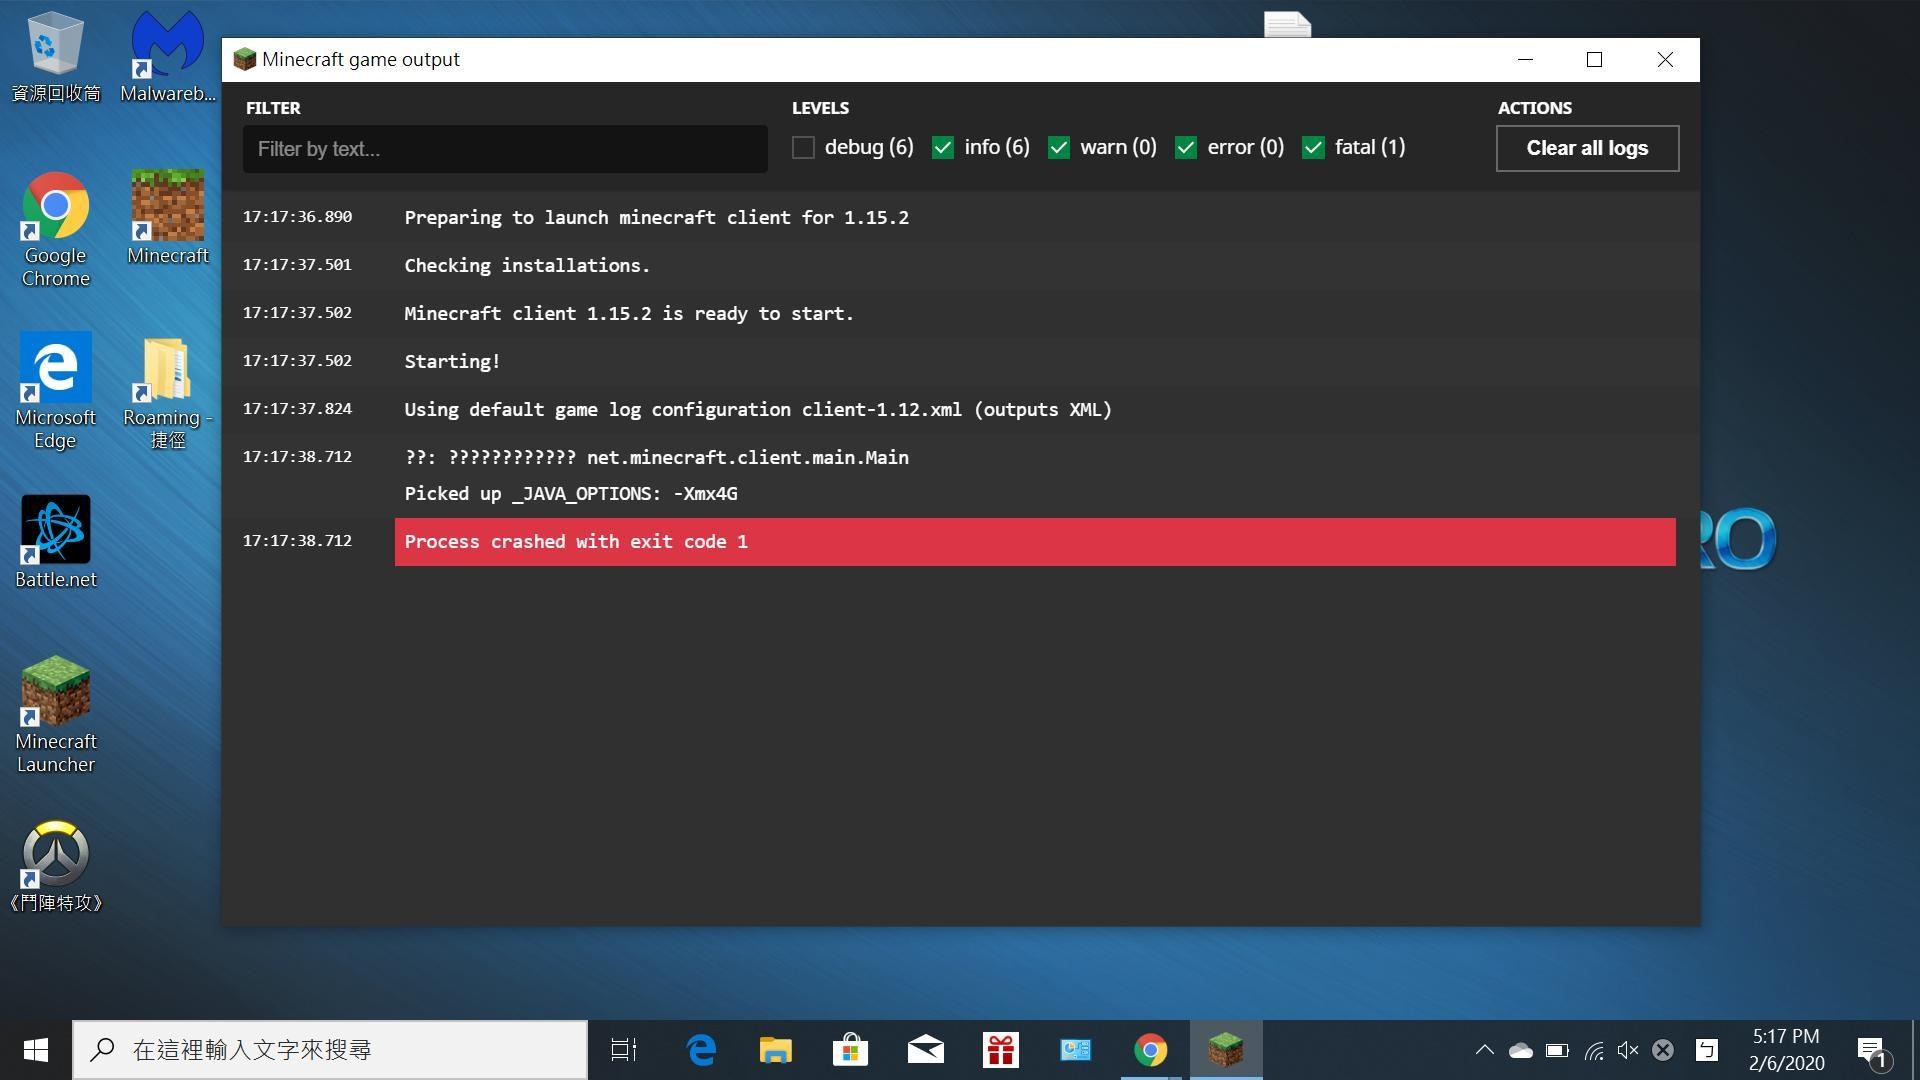Uncheck the warn (0) log level
The width and height of the screenshot is (1920, 1080).
[1059, 148]
